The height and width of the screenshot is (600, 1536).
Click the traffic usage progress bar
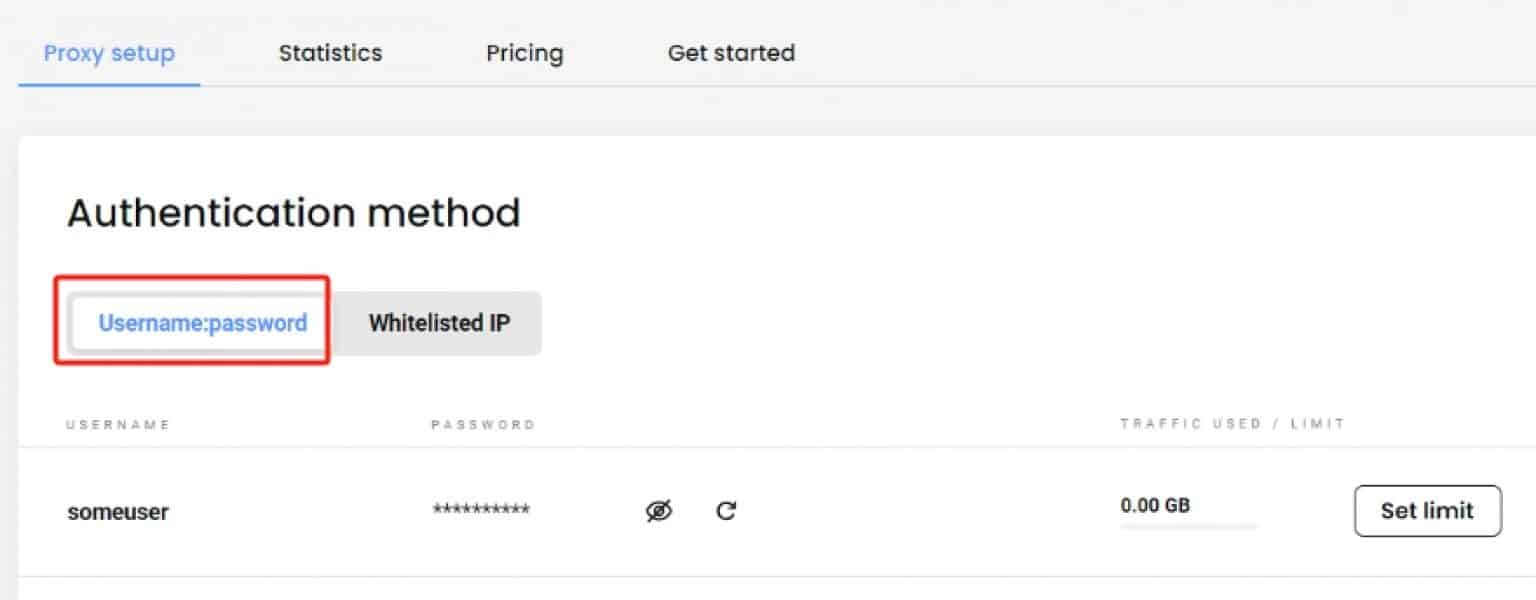(x=1188, y=524)
